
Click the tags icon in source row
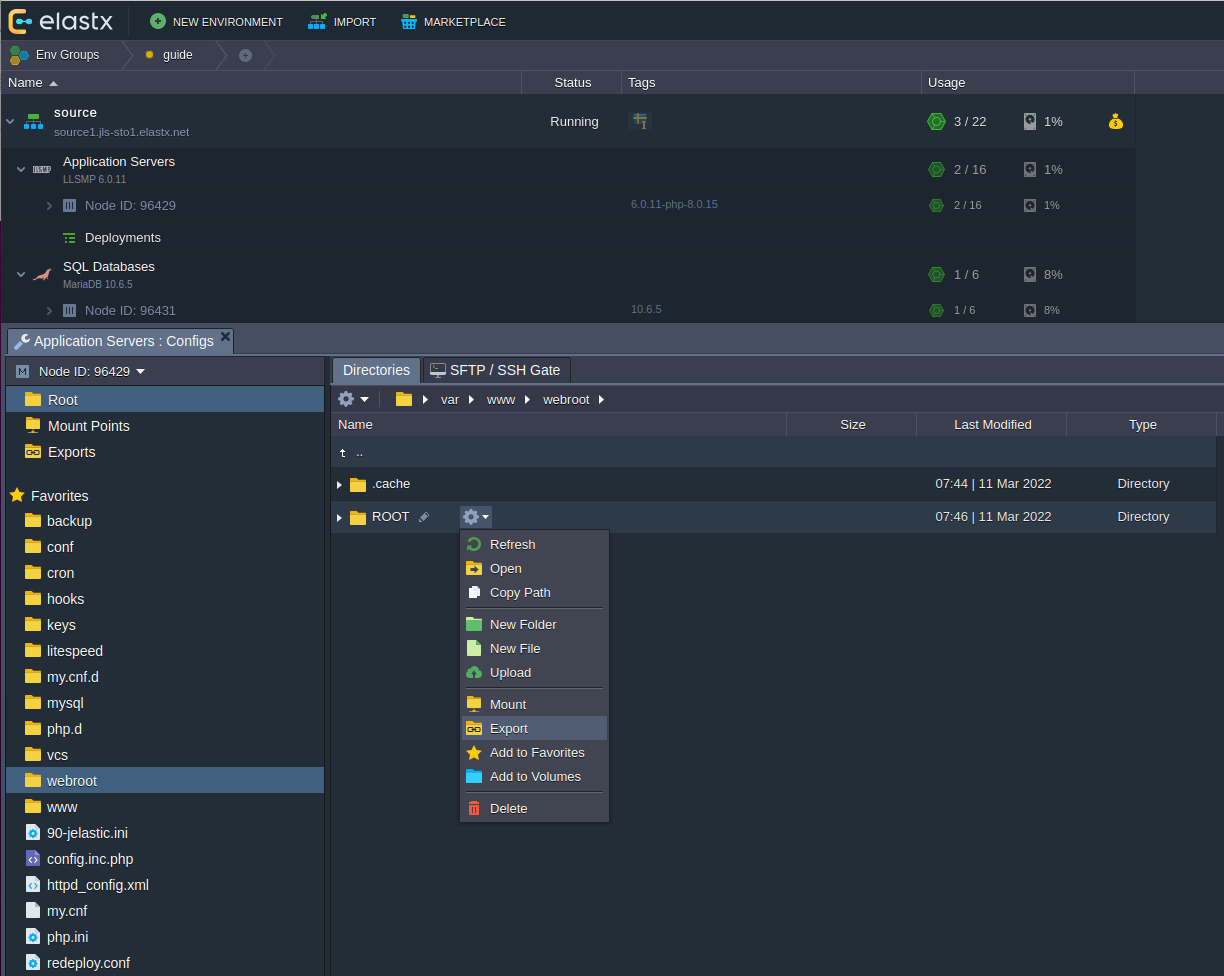point(640,122)
